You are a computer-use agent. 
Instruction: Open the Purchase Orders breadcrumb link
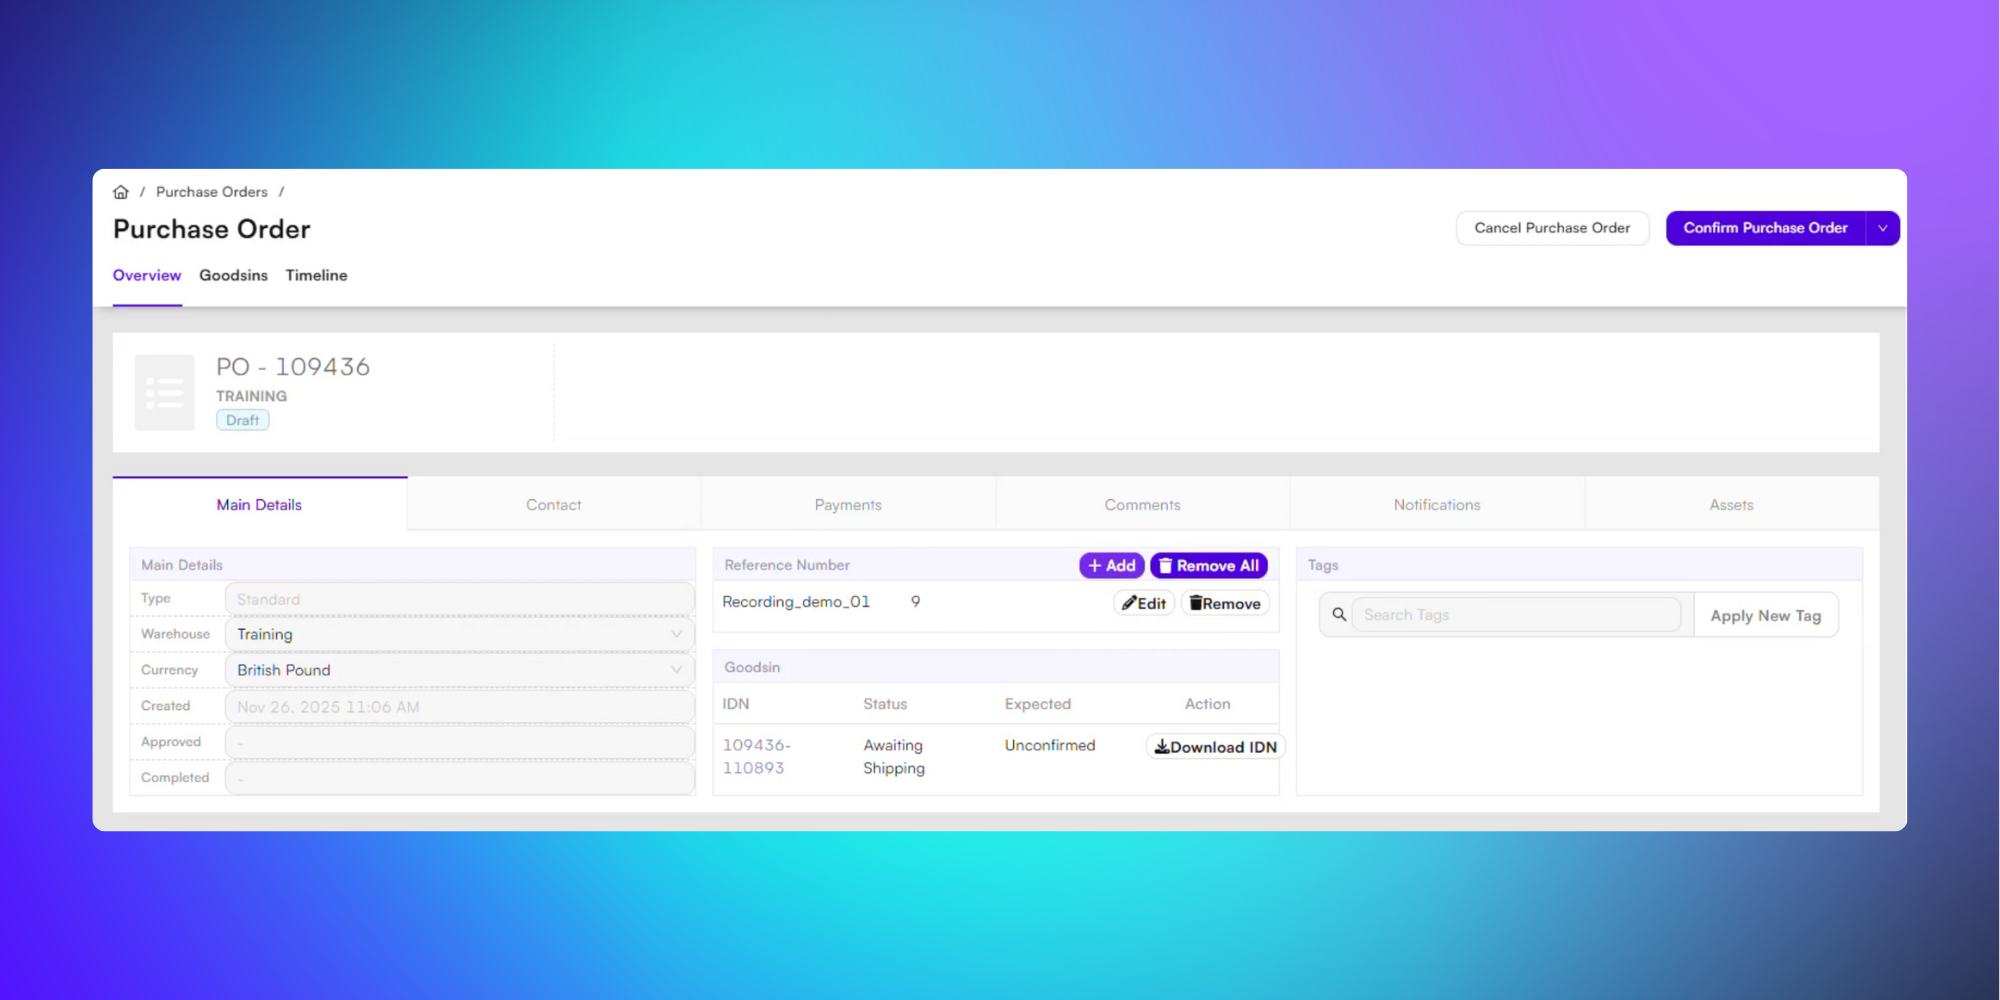[x=212, y=192]
